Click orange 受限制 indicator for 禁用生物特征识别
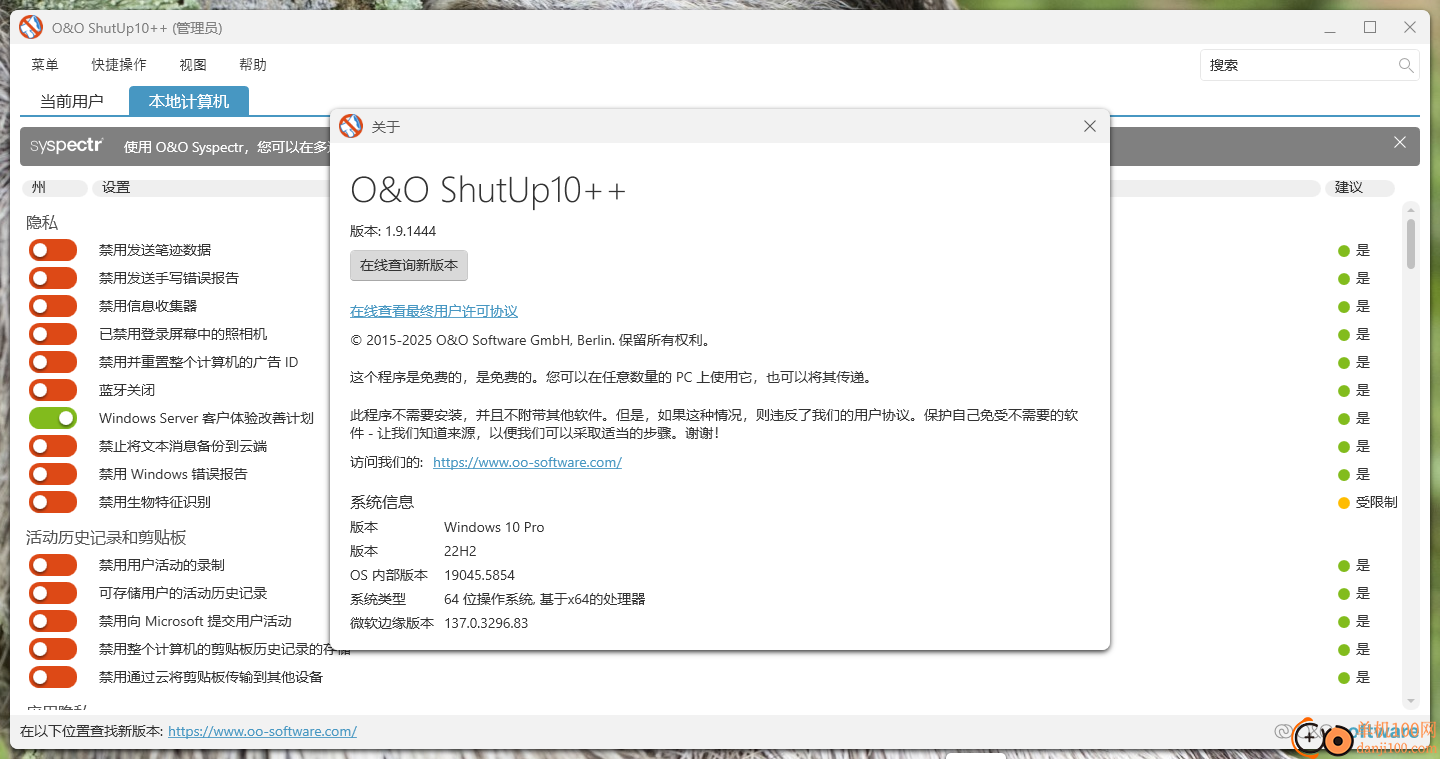The height and width of the screenshot is (759, 1440). click(1344, 502)
